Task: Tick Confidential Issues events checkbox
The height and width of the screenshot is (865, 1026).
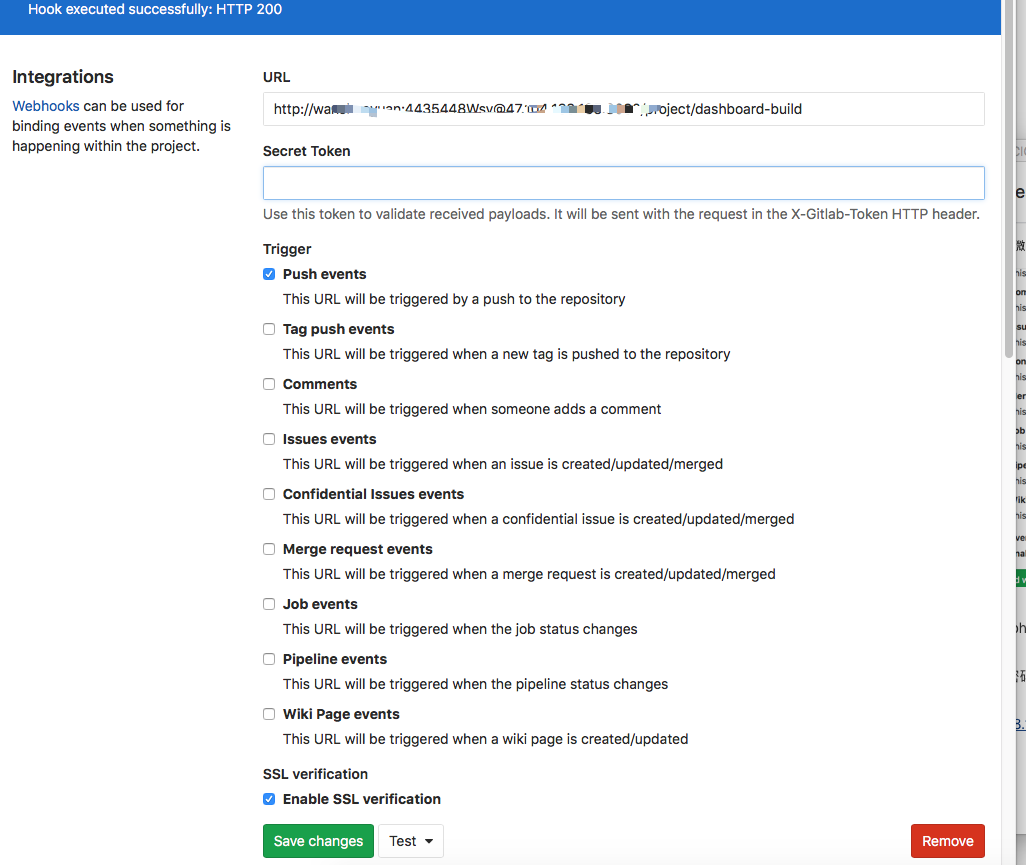Action: point(269,494)
